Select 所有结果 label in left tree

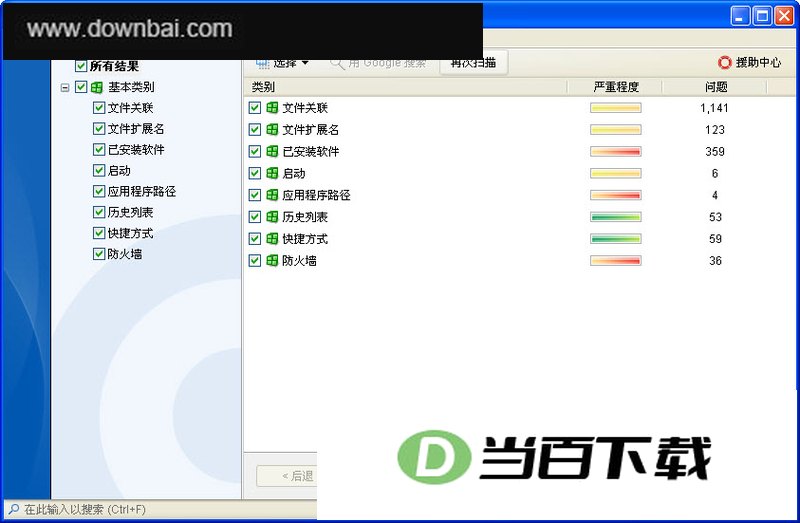pyautogui.click(x=114, y=66)
